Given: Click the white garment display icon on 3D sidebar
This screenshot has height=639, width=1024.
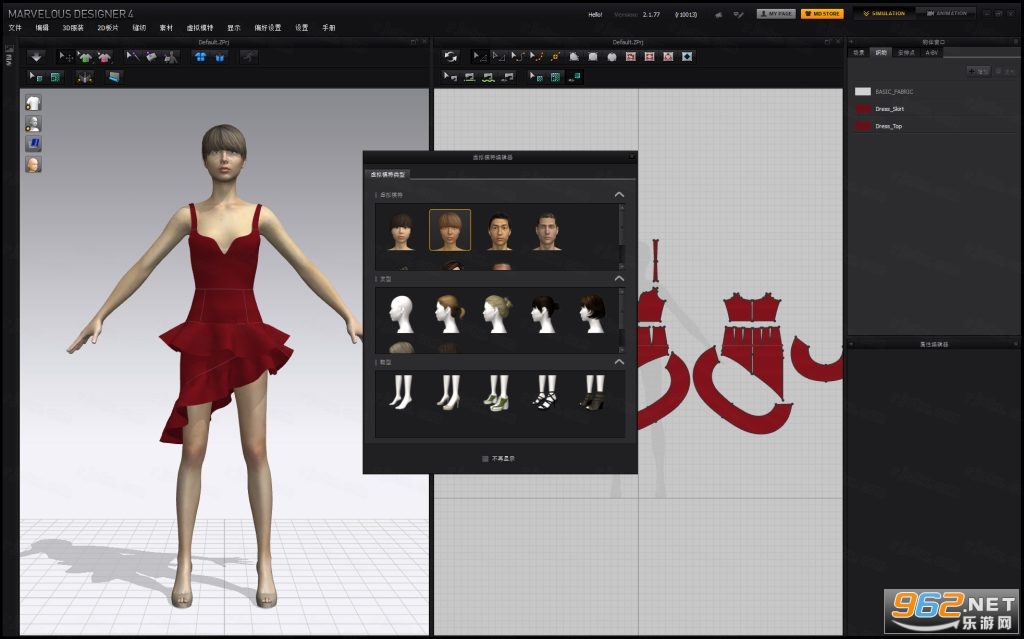Looking at the screenshot, I should click(x=33, y=103).
